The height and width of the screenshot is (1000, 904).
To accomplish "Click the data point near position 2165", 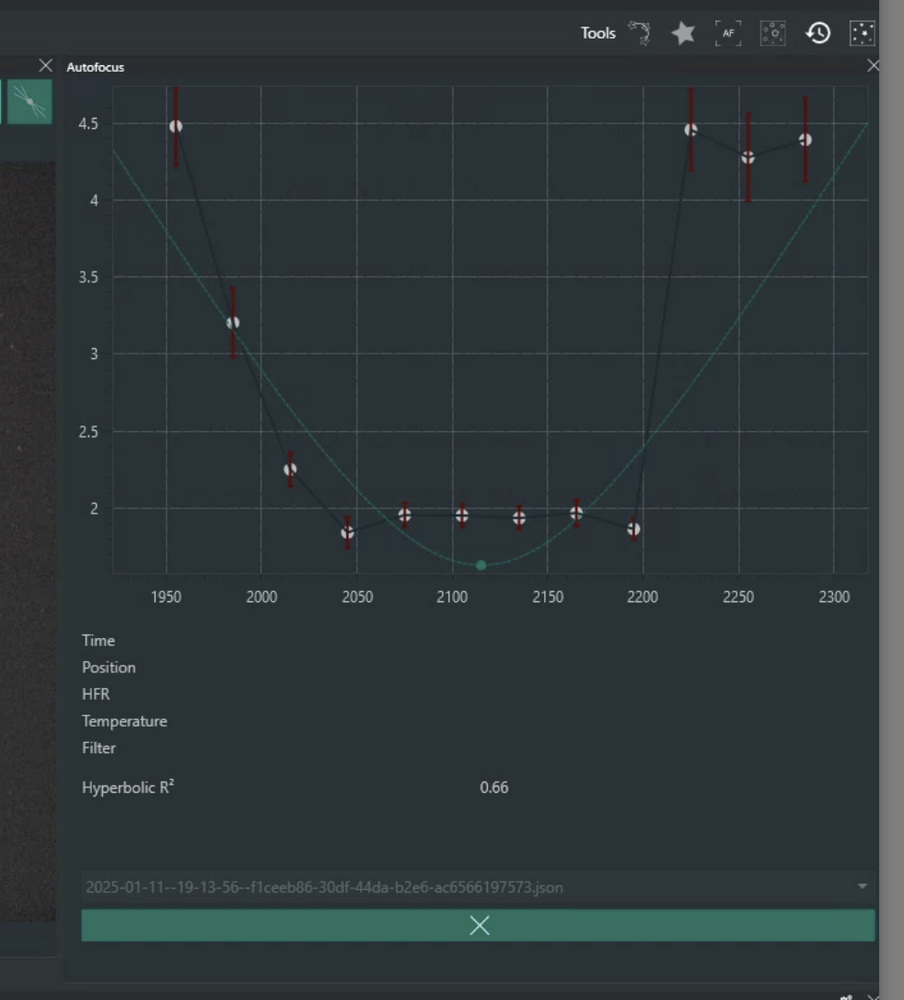I will click(576, 513).
